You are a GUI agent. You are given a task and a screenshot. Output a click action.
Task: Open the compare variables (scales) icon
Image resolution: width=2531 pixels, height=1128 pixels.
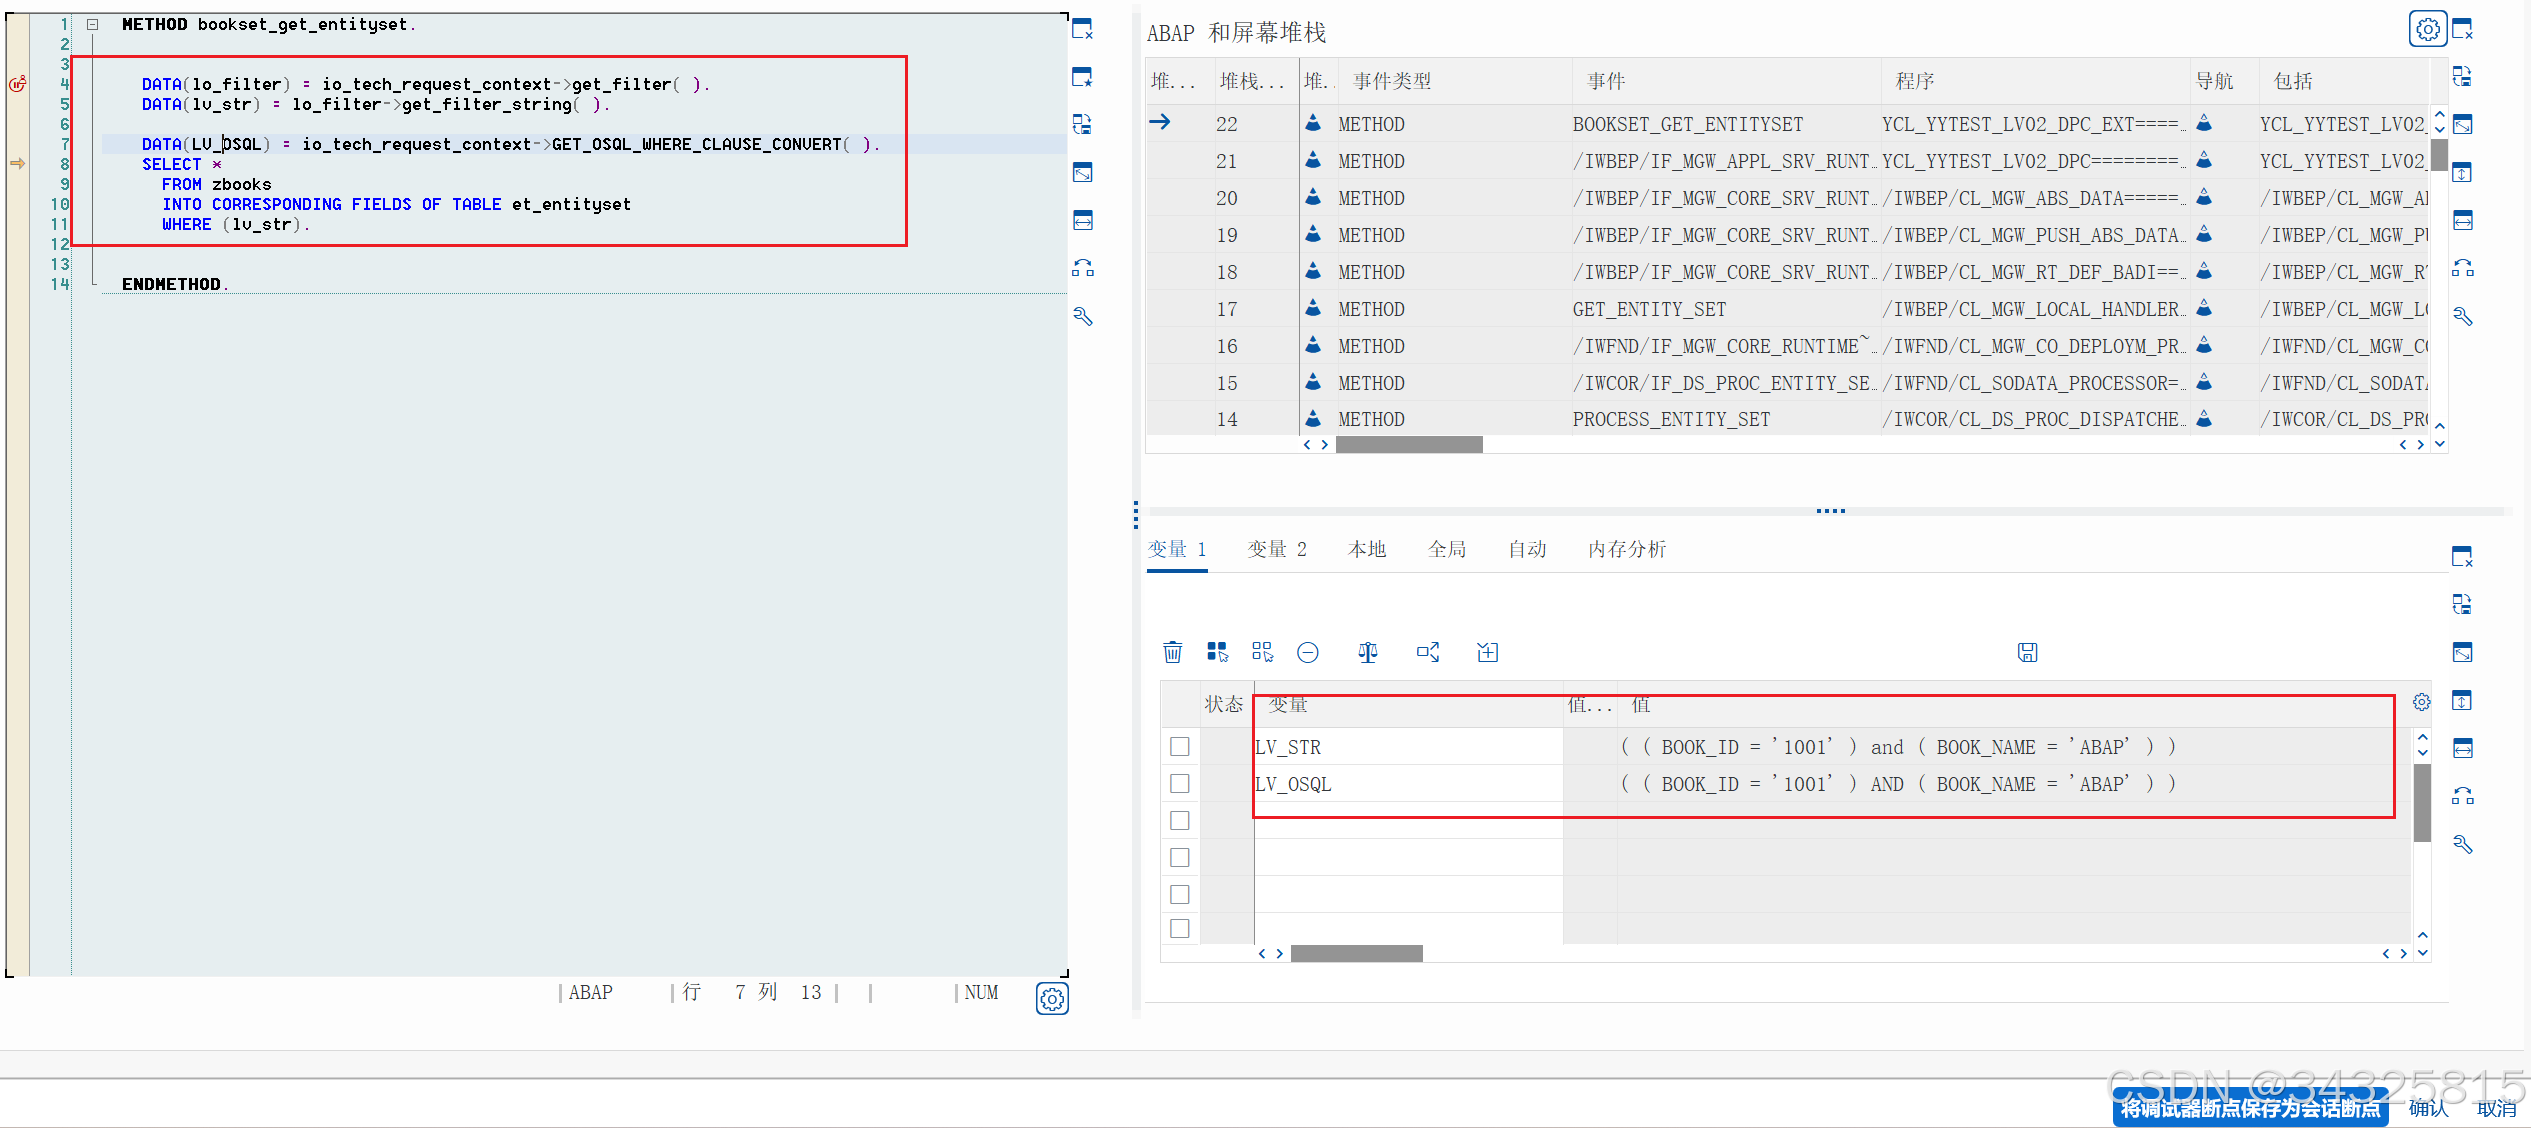point(1367,652)
